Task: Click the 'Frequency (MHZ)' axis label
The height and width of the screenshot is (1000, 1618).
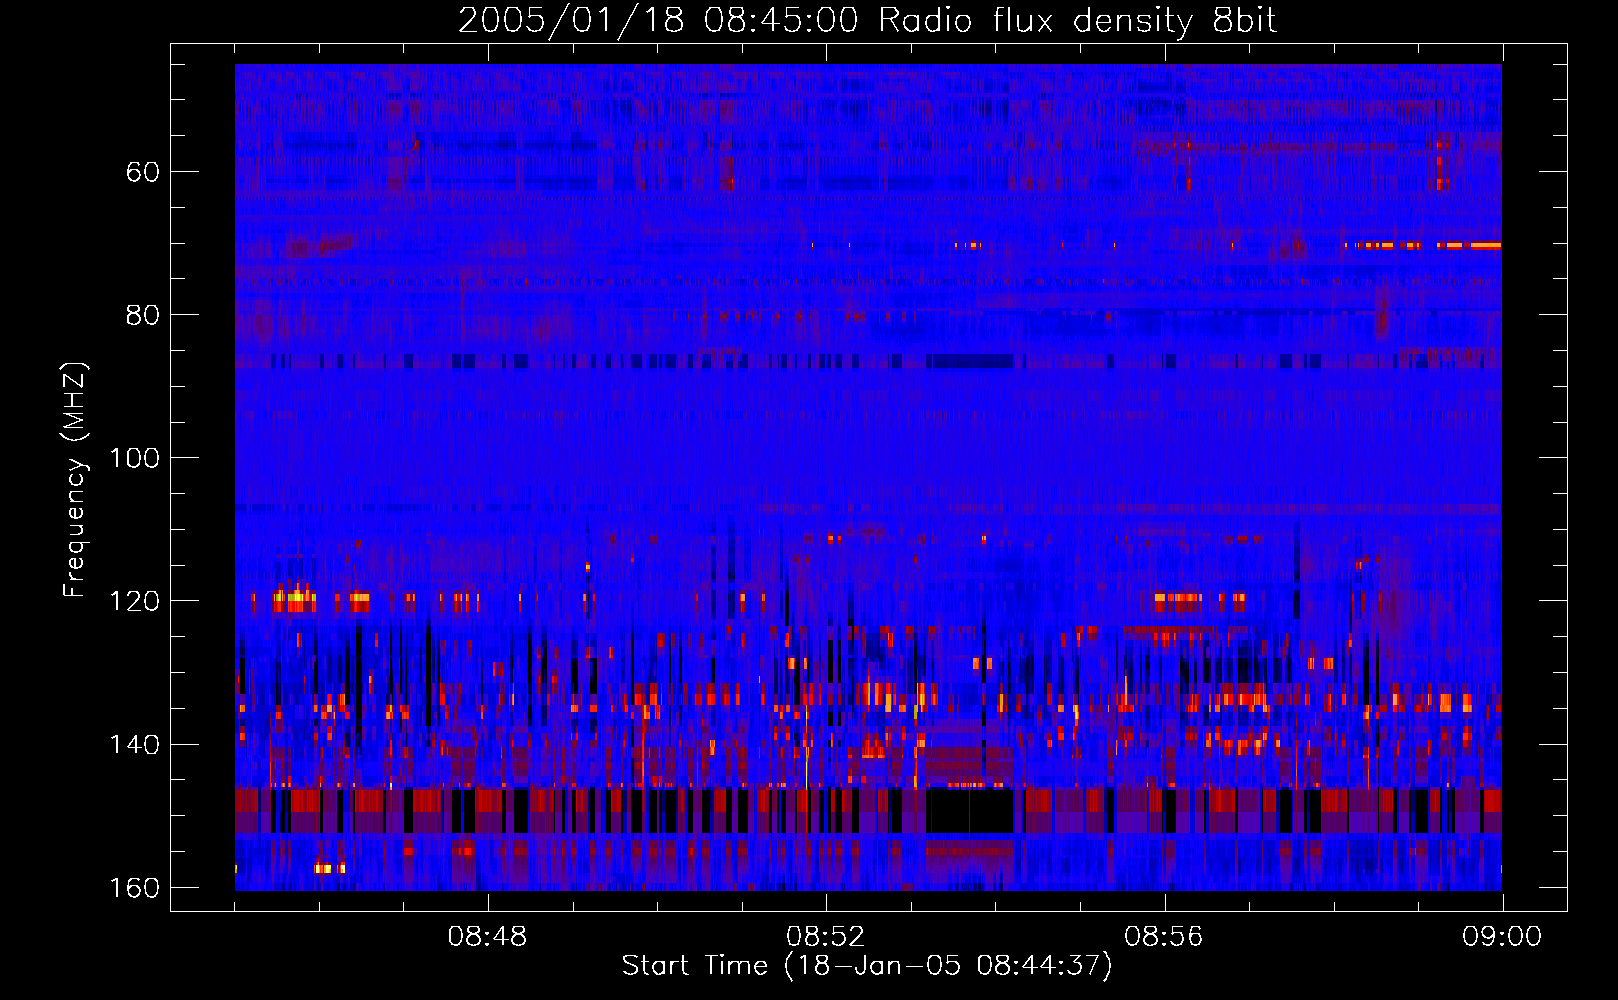Action: [x=75, y=480]
